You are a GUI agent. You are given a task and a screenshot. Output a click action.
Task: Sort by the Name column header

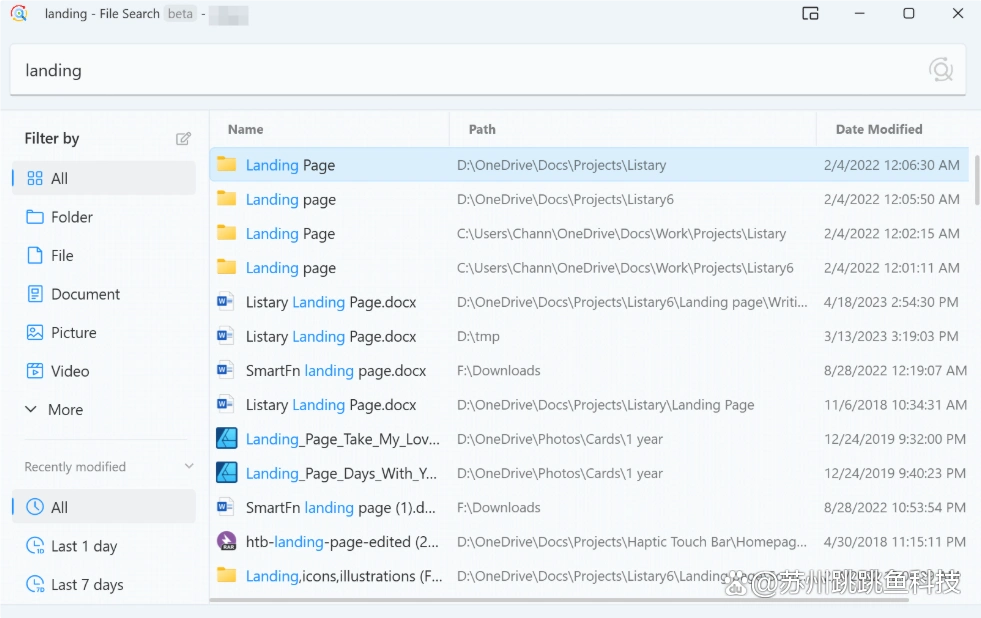click(245, 129)
